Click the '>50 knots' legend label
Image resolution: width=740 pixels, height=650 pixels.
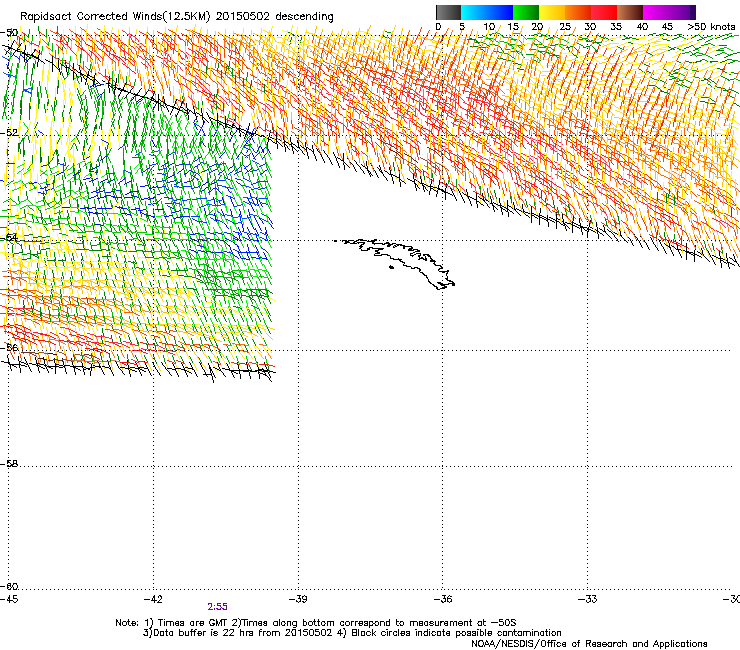pyautogui.click(x=711, y=27)
